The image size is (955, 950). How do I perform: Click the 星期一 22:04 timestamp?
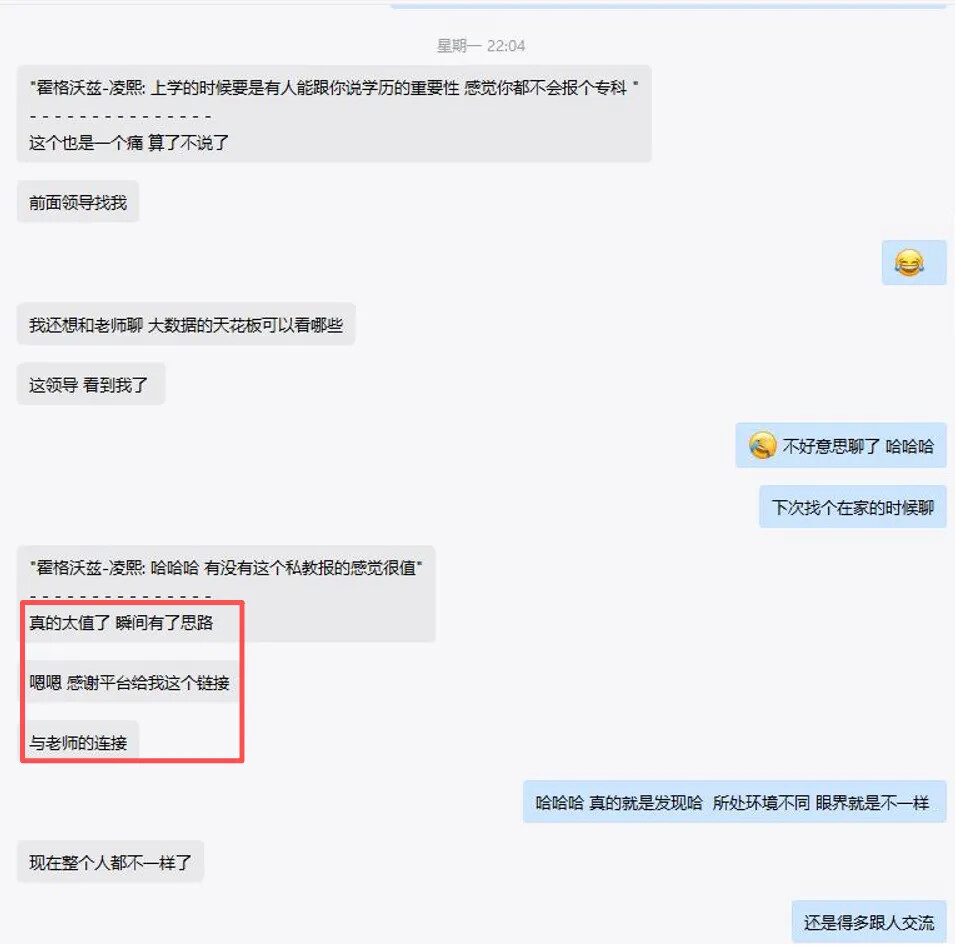click(481, 46)
